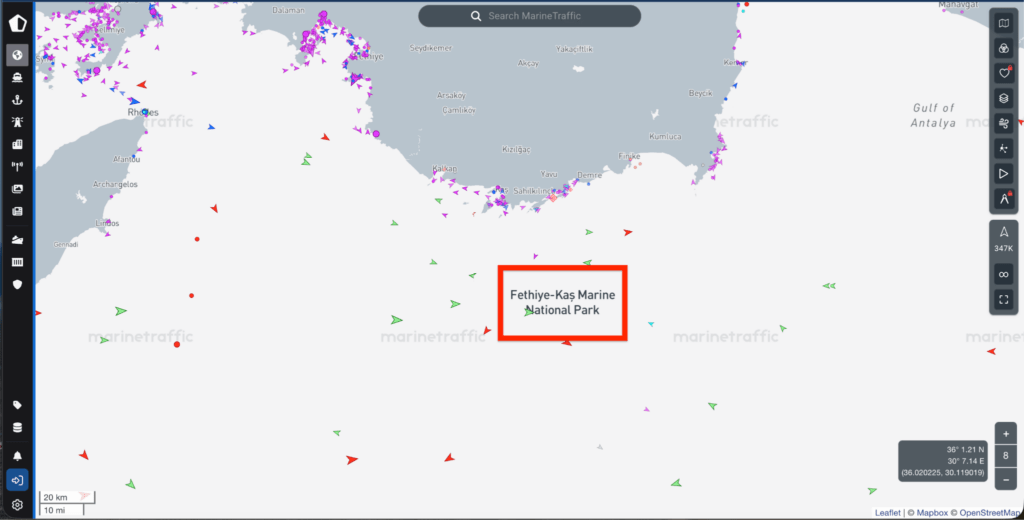Image resolution: width=1024 pixels, height=520 pixels.
Task: Open the map type selector
Action: point(1004,24)
